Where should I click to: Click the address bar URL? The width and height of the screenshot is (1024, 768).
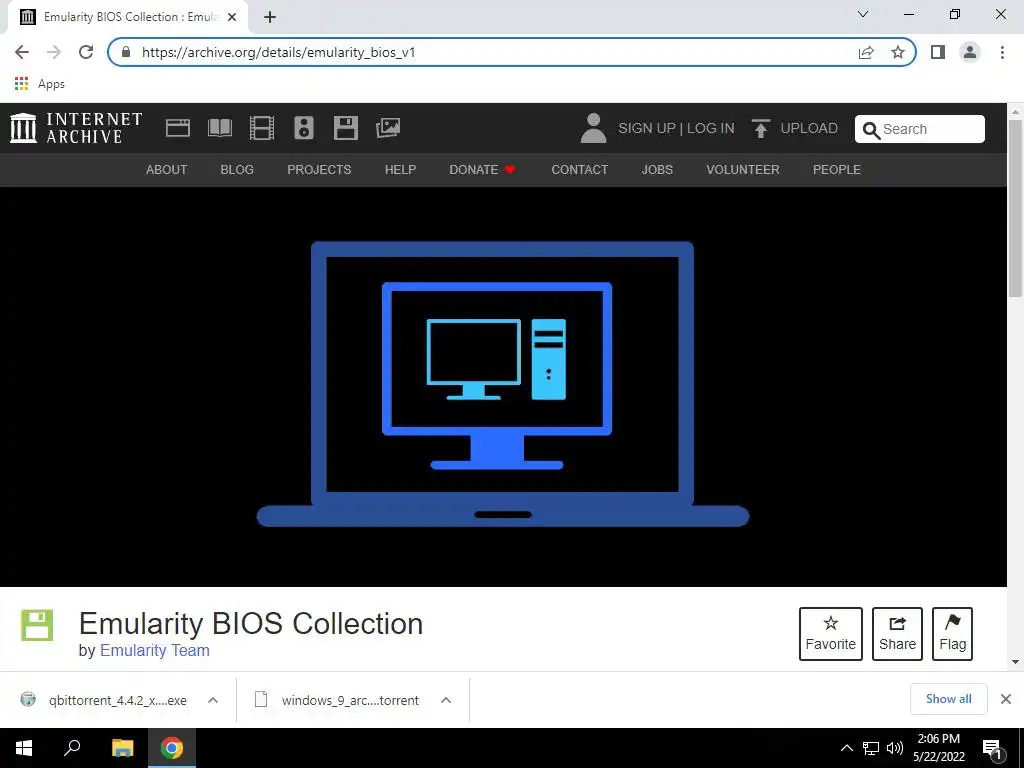point(278,52)
